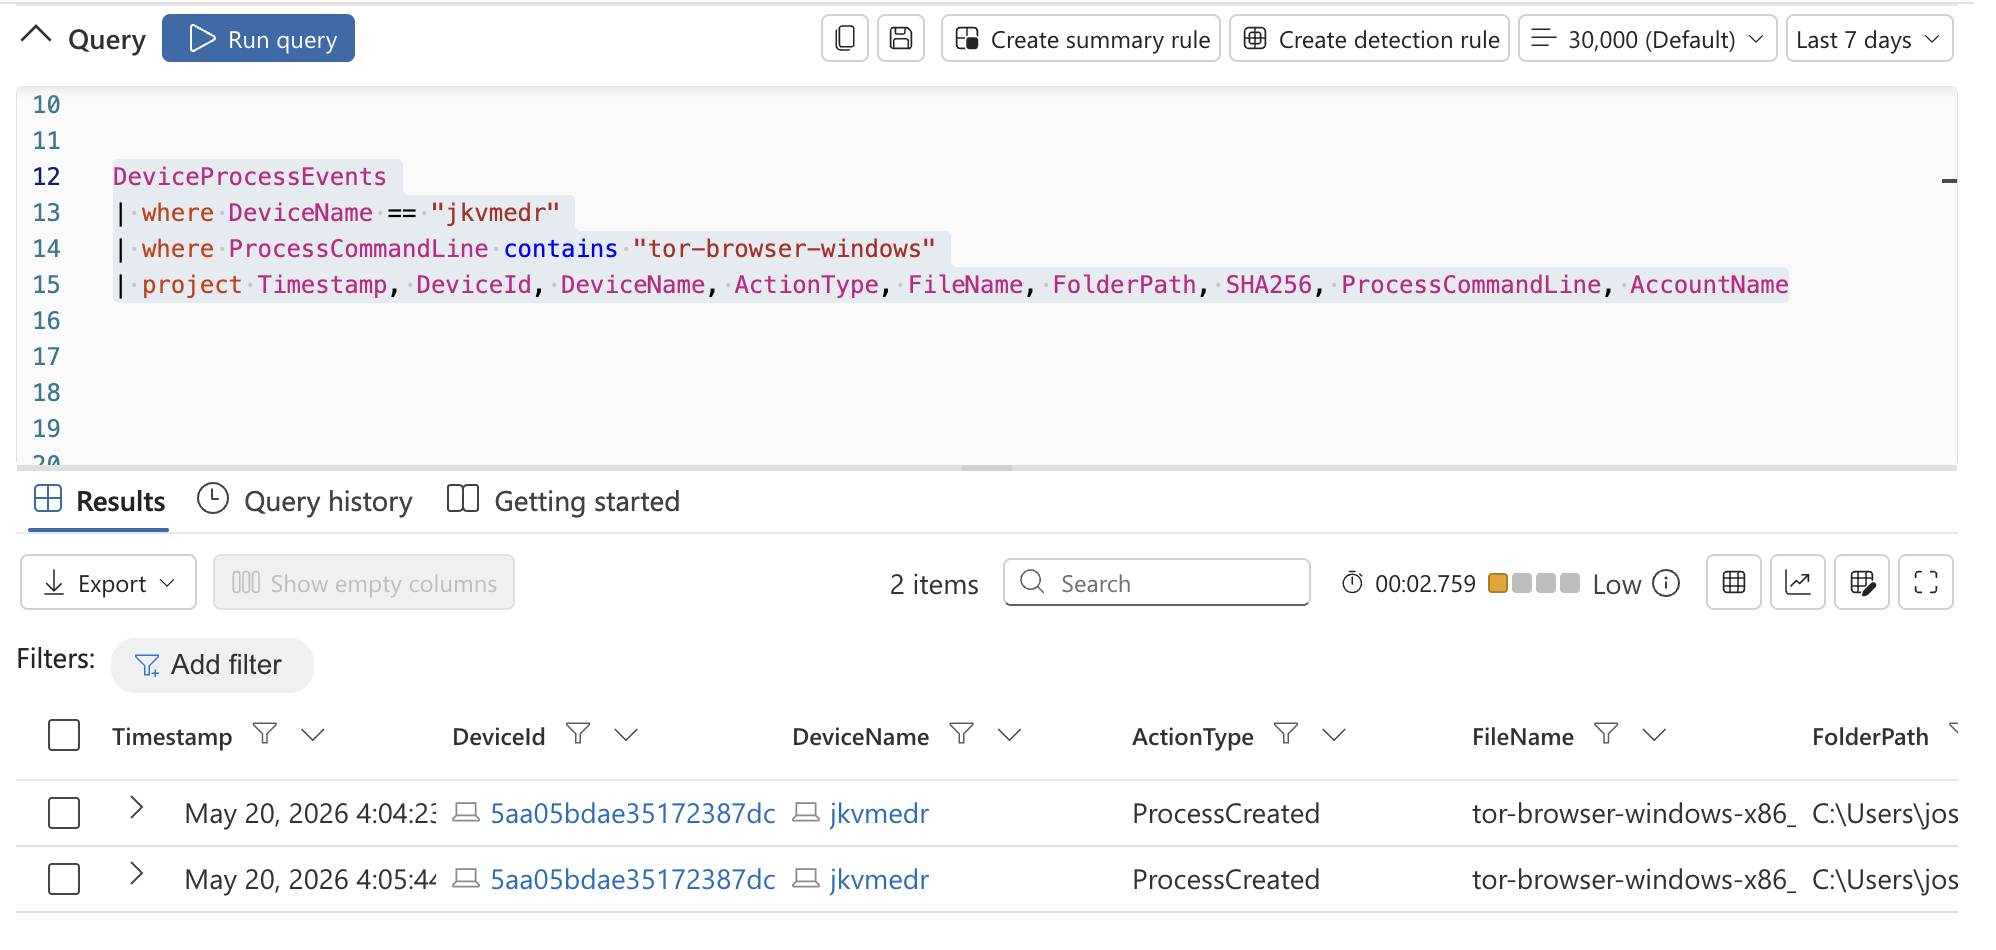The height and width of the screenshot is (950, 1996).
Task: Click the query editor horizontal scrollbar
Action: [x=987, y=467]
